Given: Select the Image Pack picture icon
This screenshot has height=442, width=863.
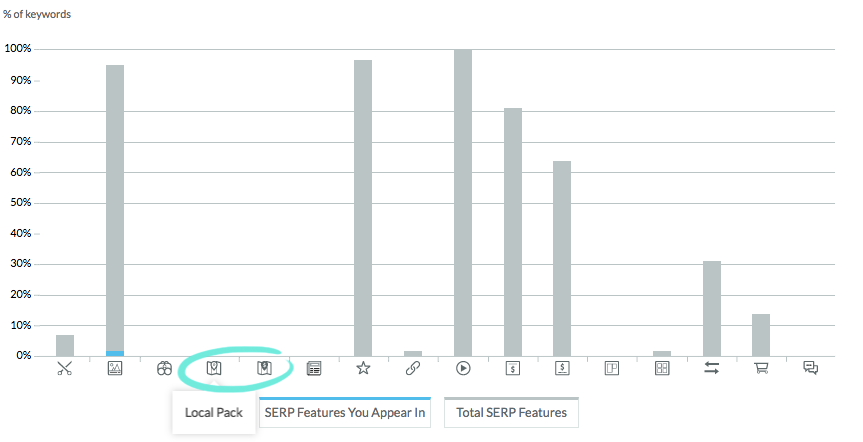Looking at the screenshot, I should pyautogui.click(x=114, y=368).
